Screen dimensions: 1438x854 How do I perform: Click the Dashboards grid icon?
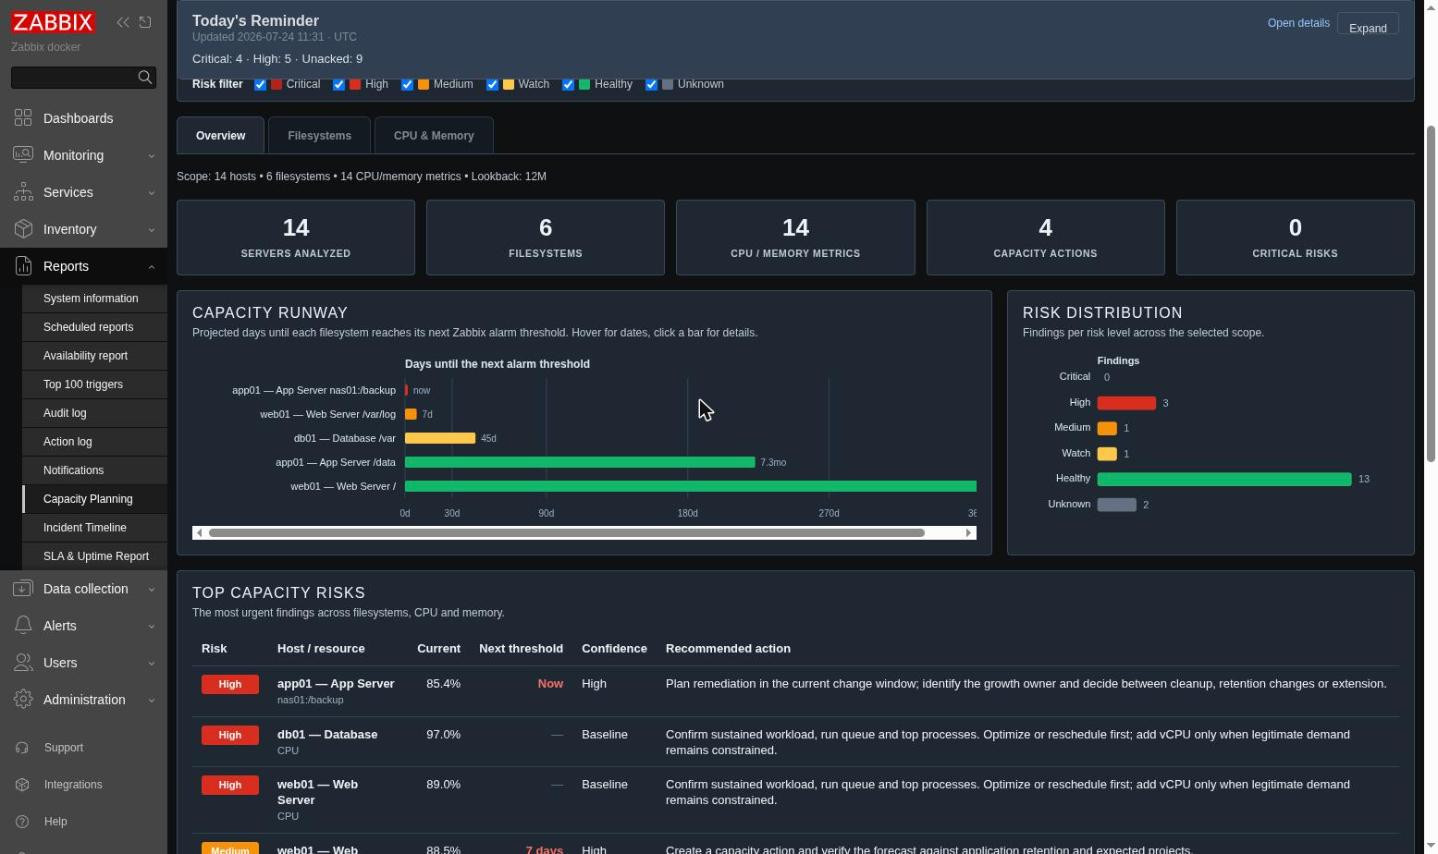(x=23, y=118)
